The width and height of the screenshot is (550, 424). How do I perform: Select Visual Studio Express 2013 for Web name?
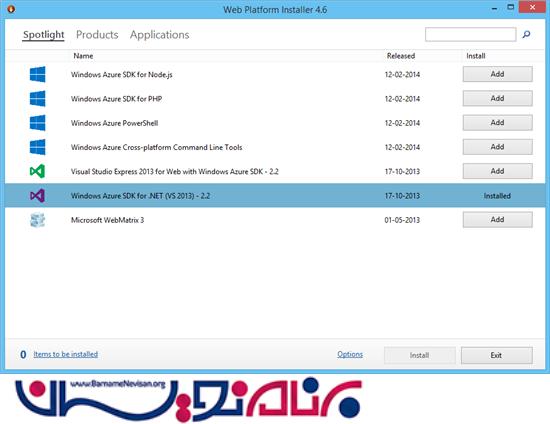(x=175, y=171)
